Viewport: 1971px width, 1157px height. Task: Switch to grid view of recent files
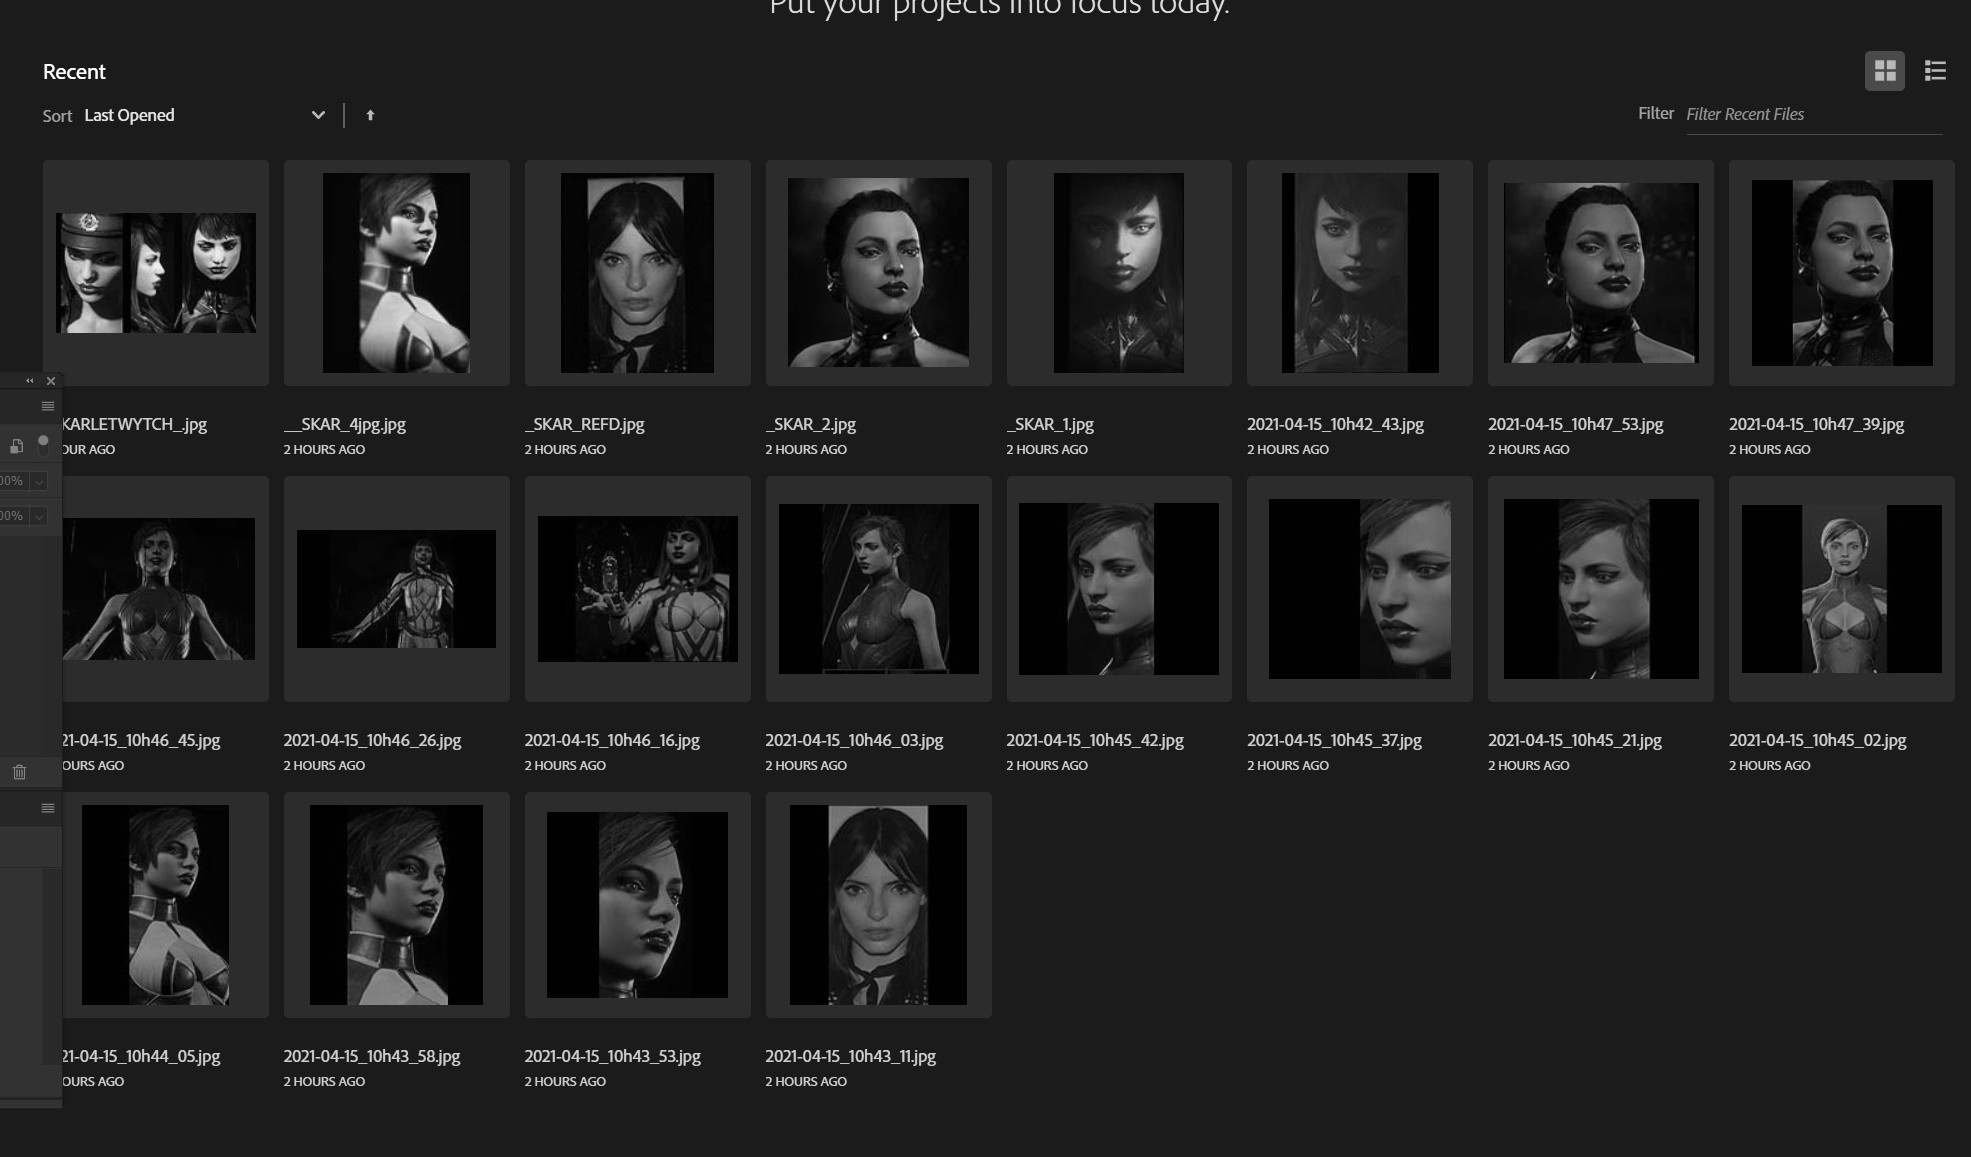[x=1884, y=71]
